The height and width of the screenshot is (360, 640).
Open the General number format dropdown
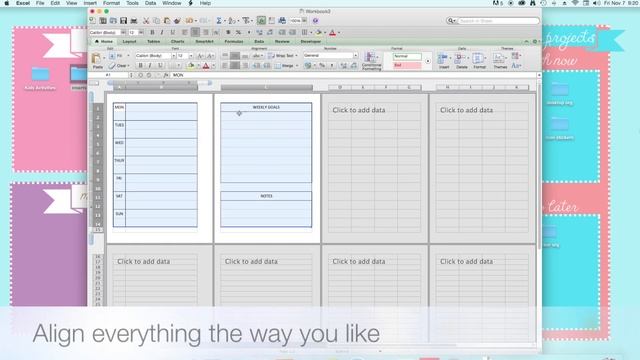356,56
